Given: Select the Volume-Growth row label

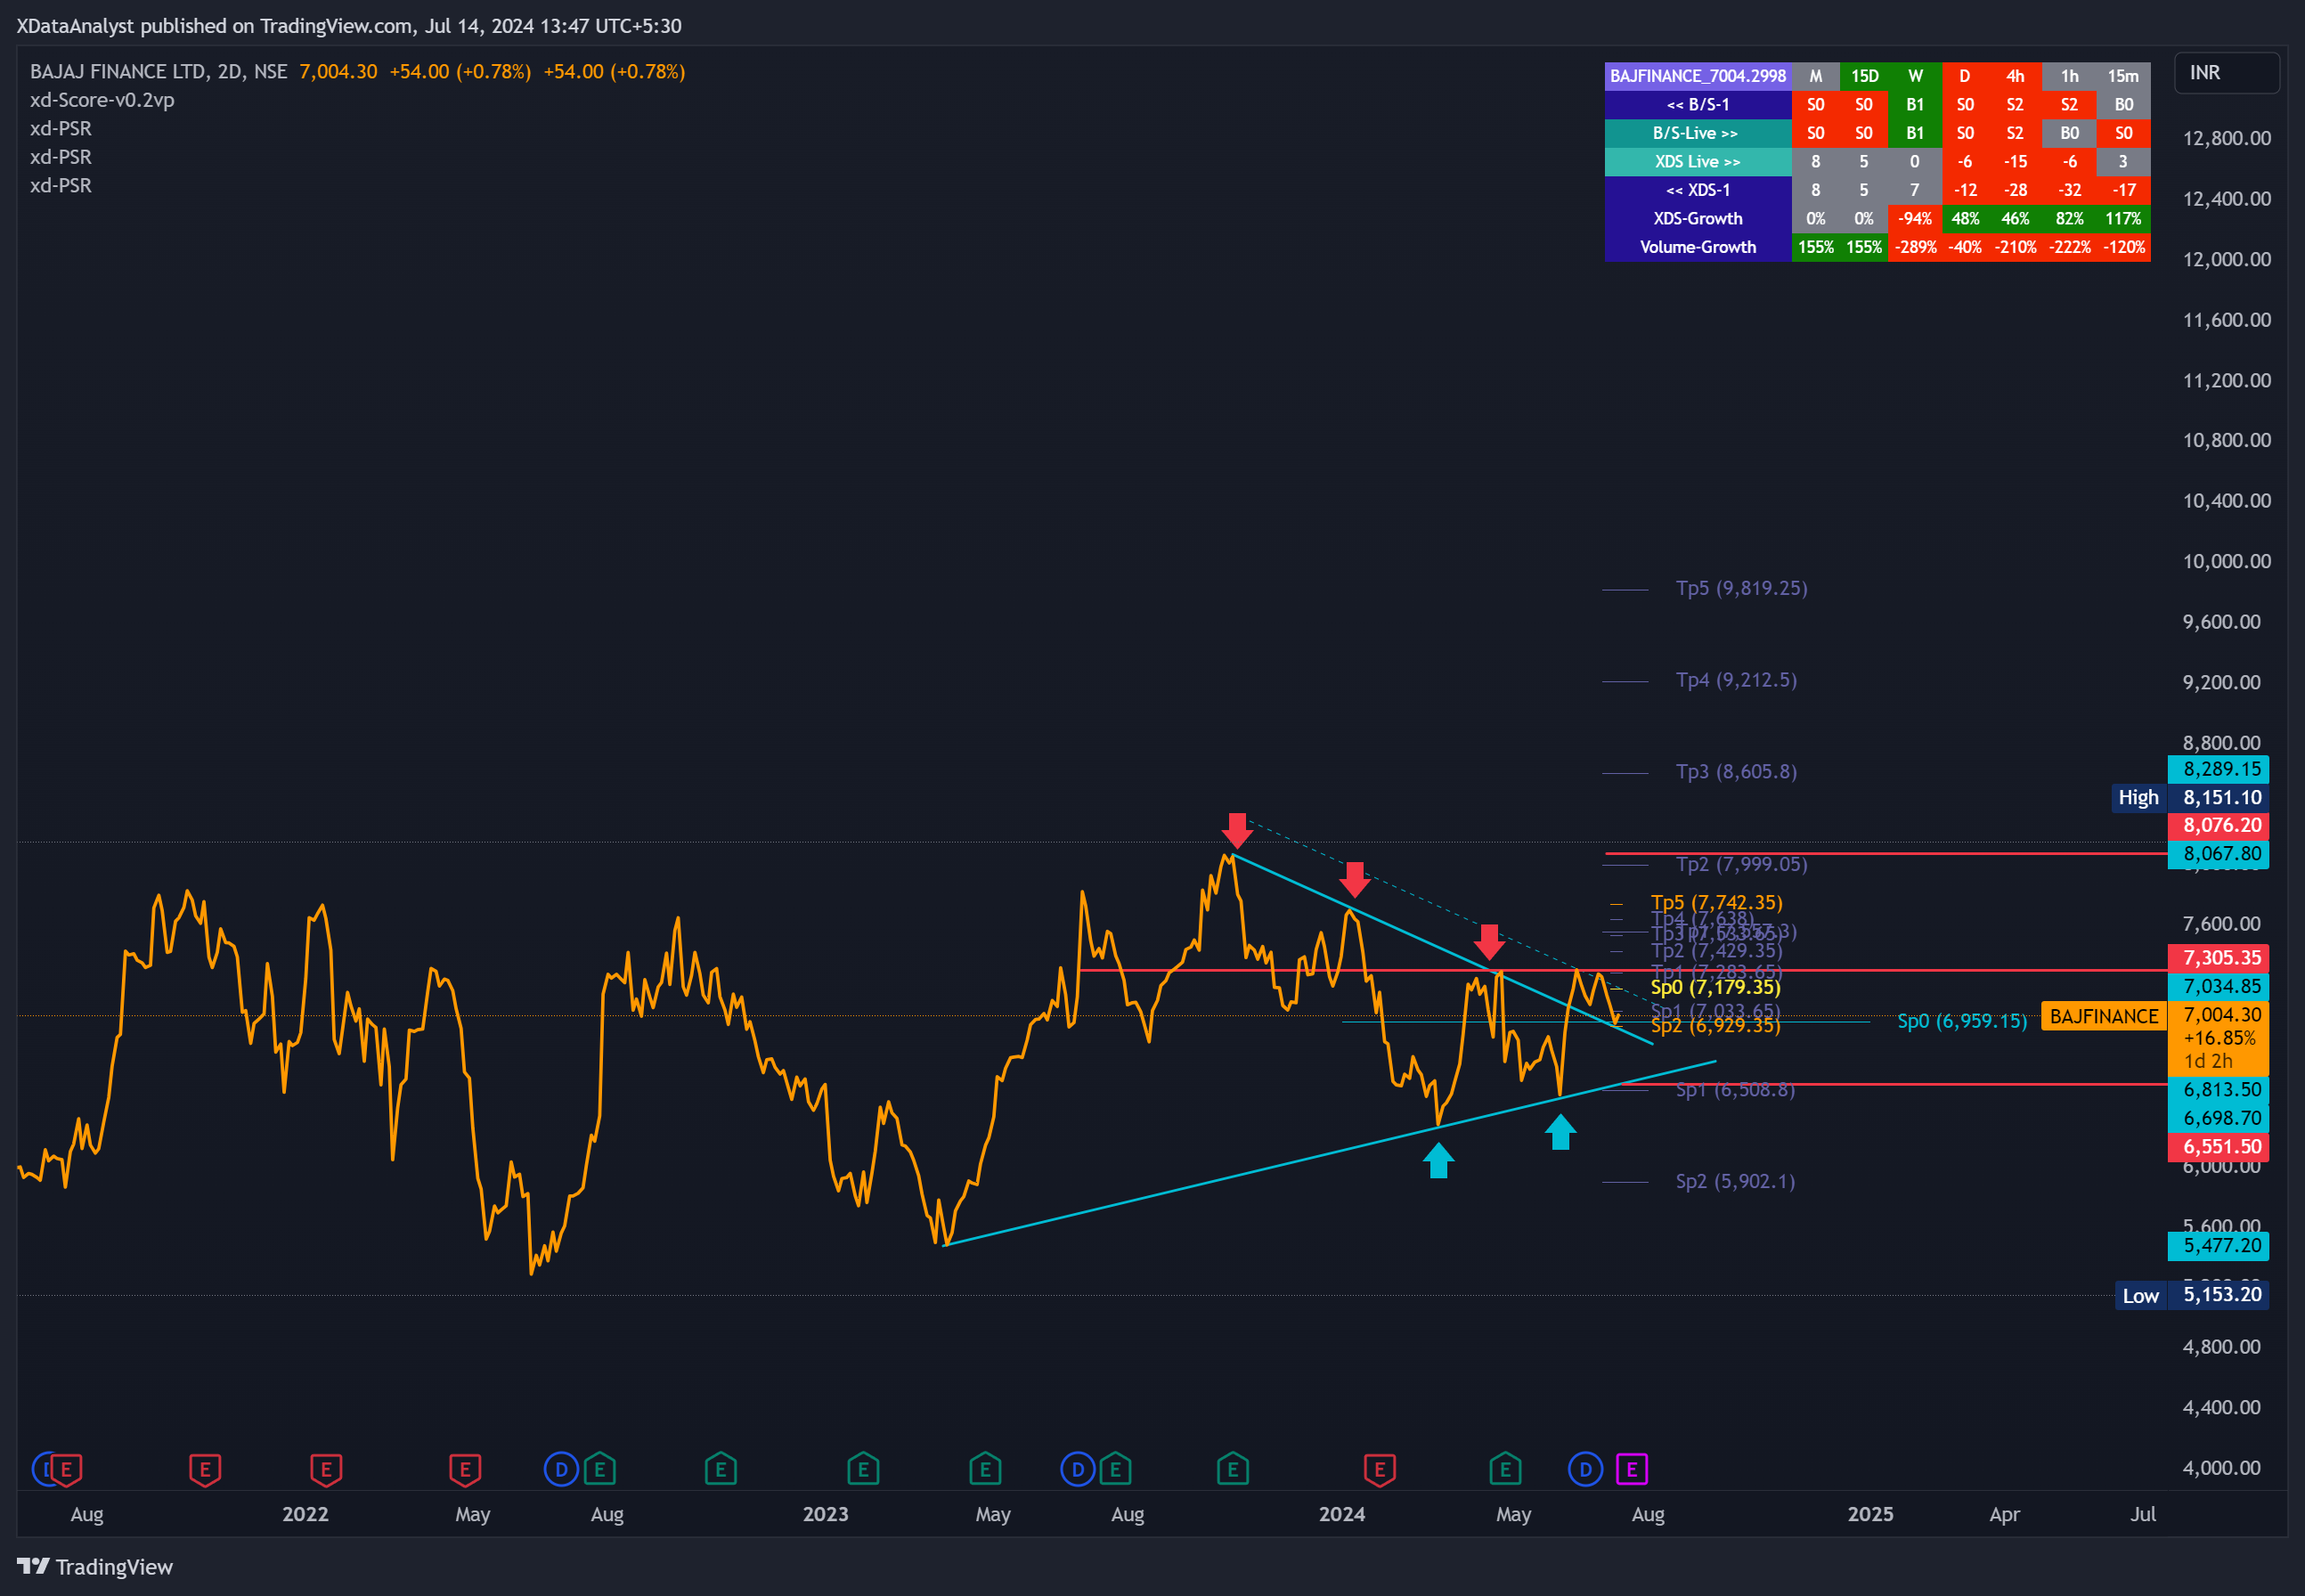Looking at the screenshot, I should 1697,247.
